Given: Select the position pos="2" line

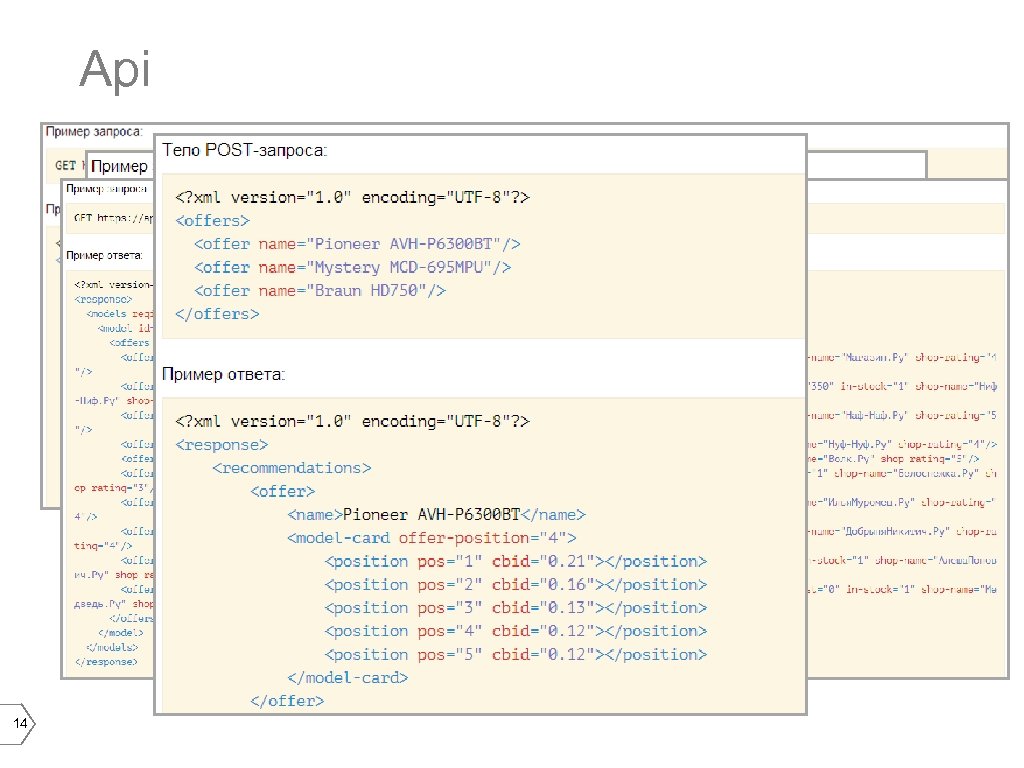Looking at the screenshot, I should (x=516, y=584).
